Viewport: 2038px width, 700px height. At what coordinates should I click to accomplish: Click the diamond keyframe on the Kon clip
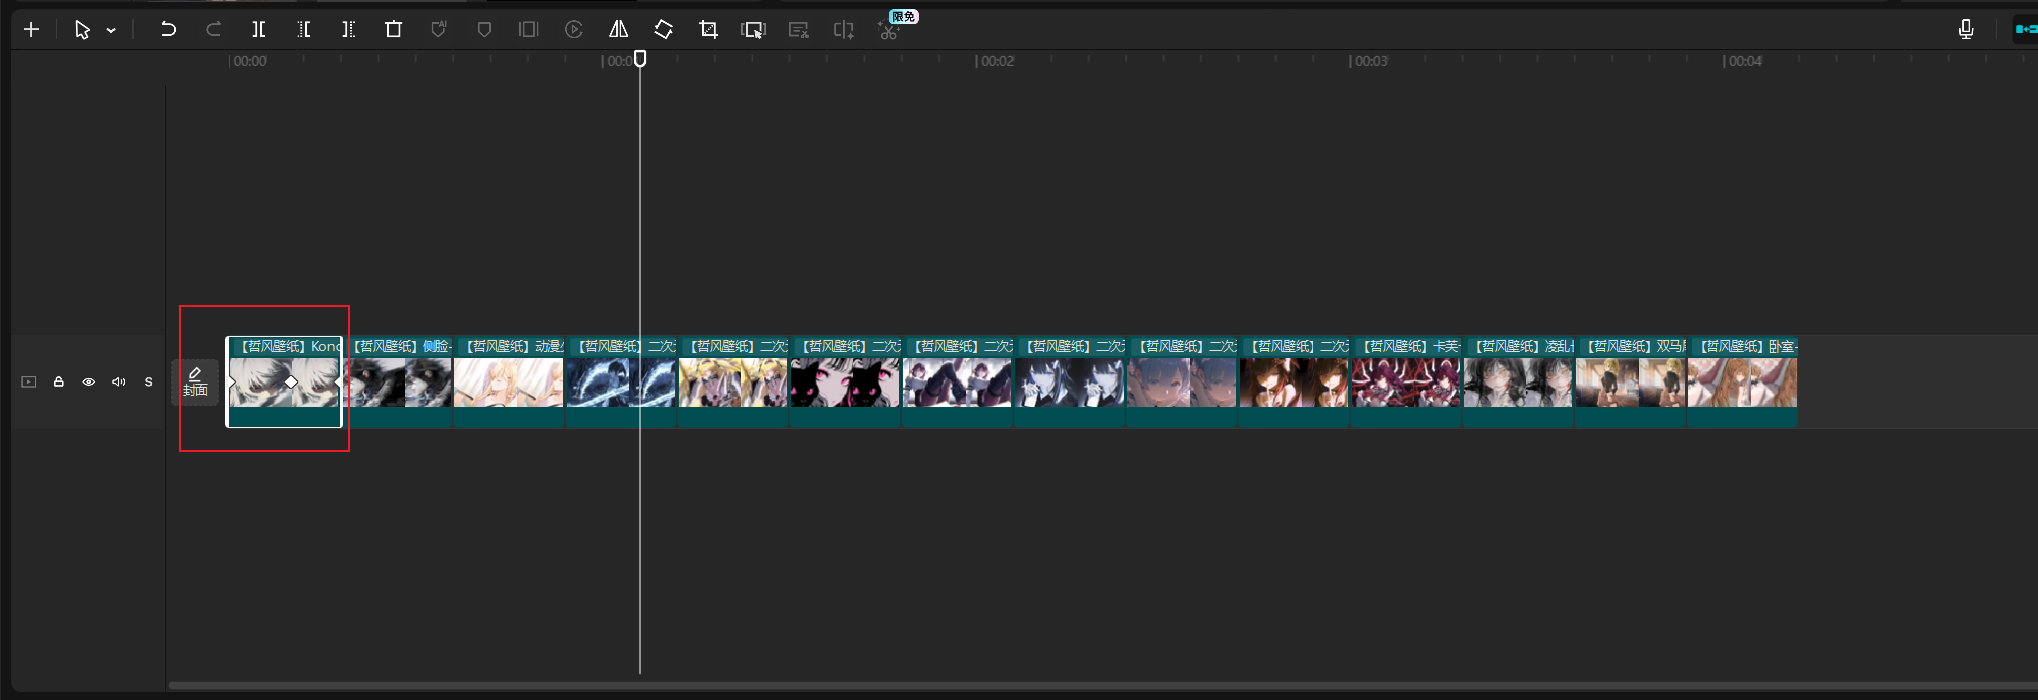coord(291,382)
